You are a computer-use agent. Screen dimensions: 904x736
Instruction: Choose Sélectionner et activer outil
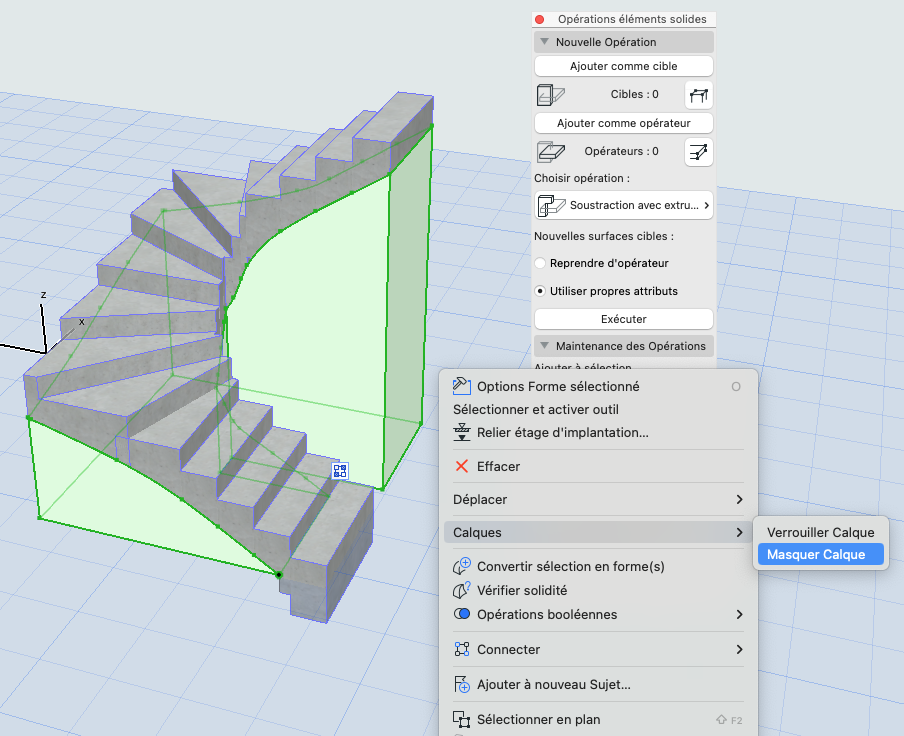coord(598,409)
